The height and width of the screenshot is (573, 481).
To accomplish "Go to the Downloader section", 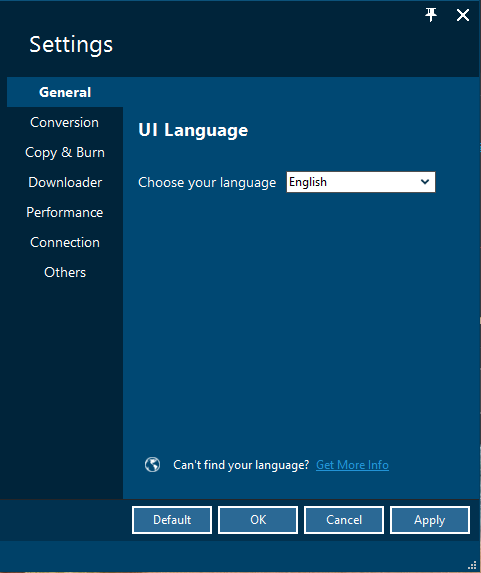I will [x=65, y=182].
